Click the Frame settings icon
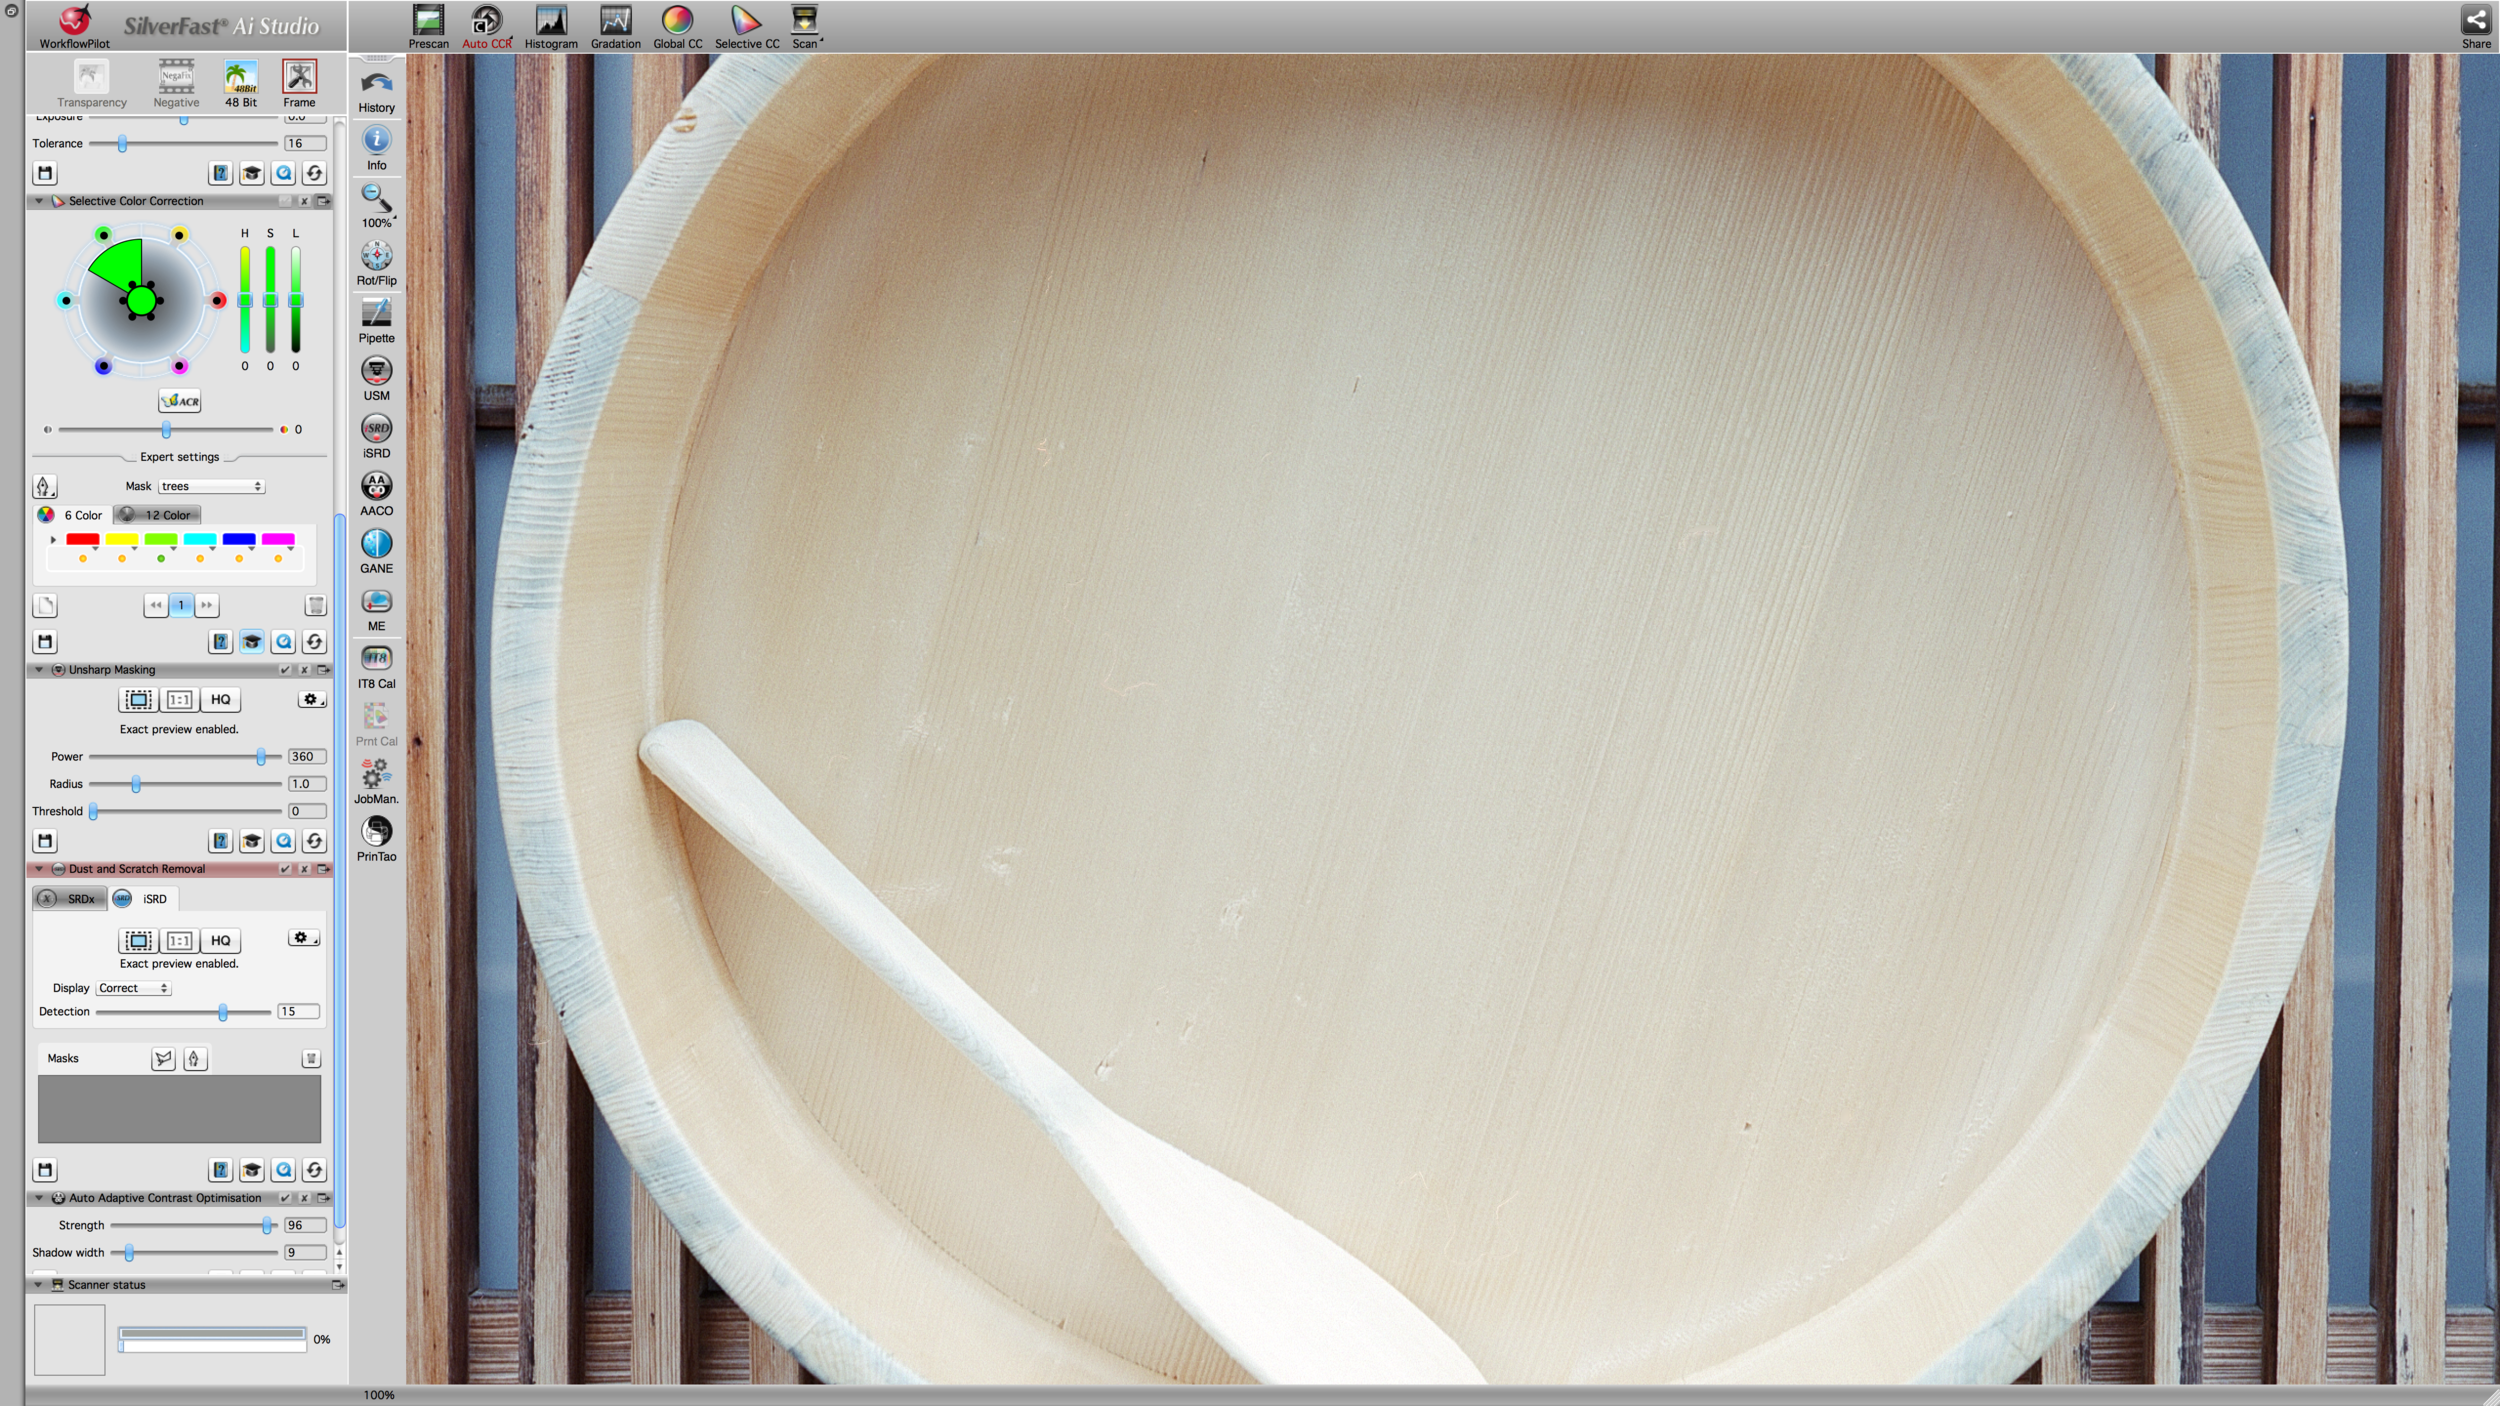This screenshot has height=1406, width=2500. coord(299,83)
